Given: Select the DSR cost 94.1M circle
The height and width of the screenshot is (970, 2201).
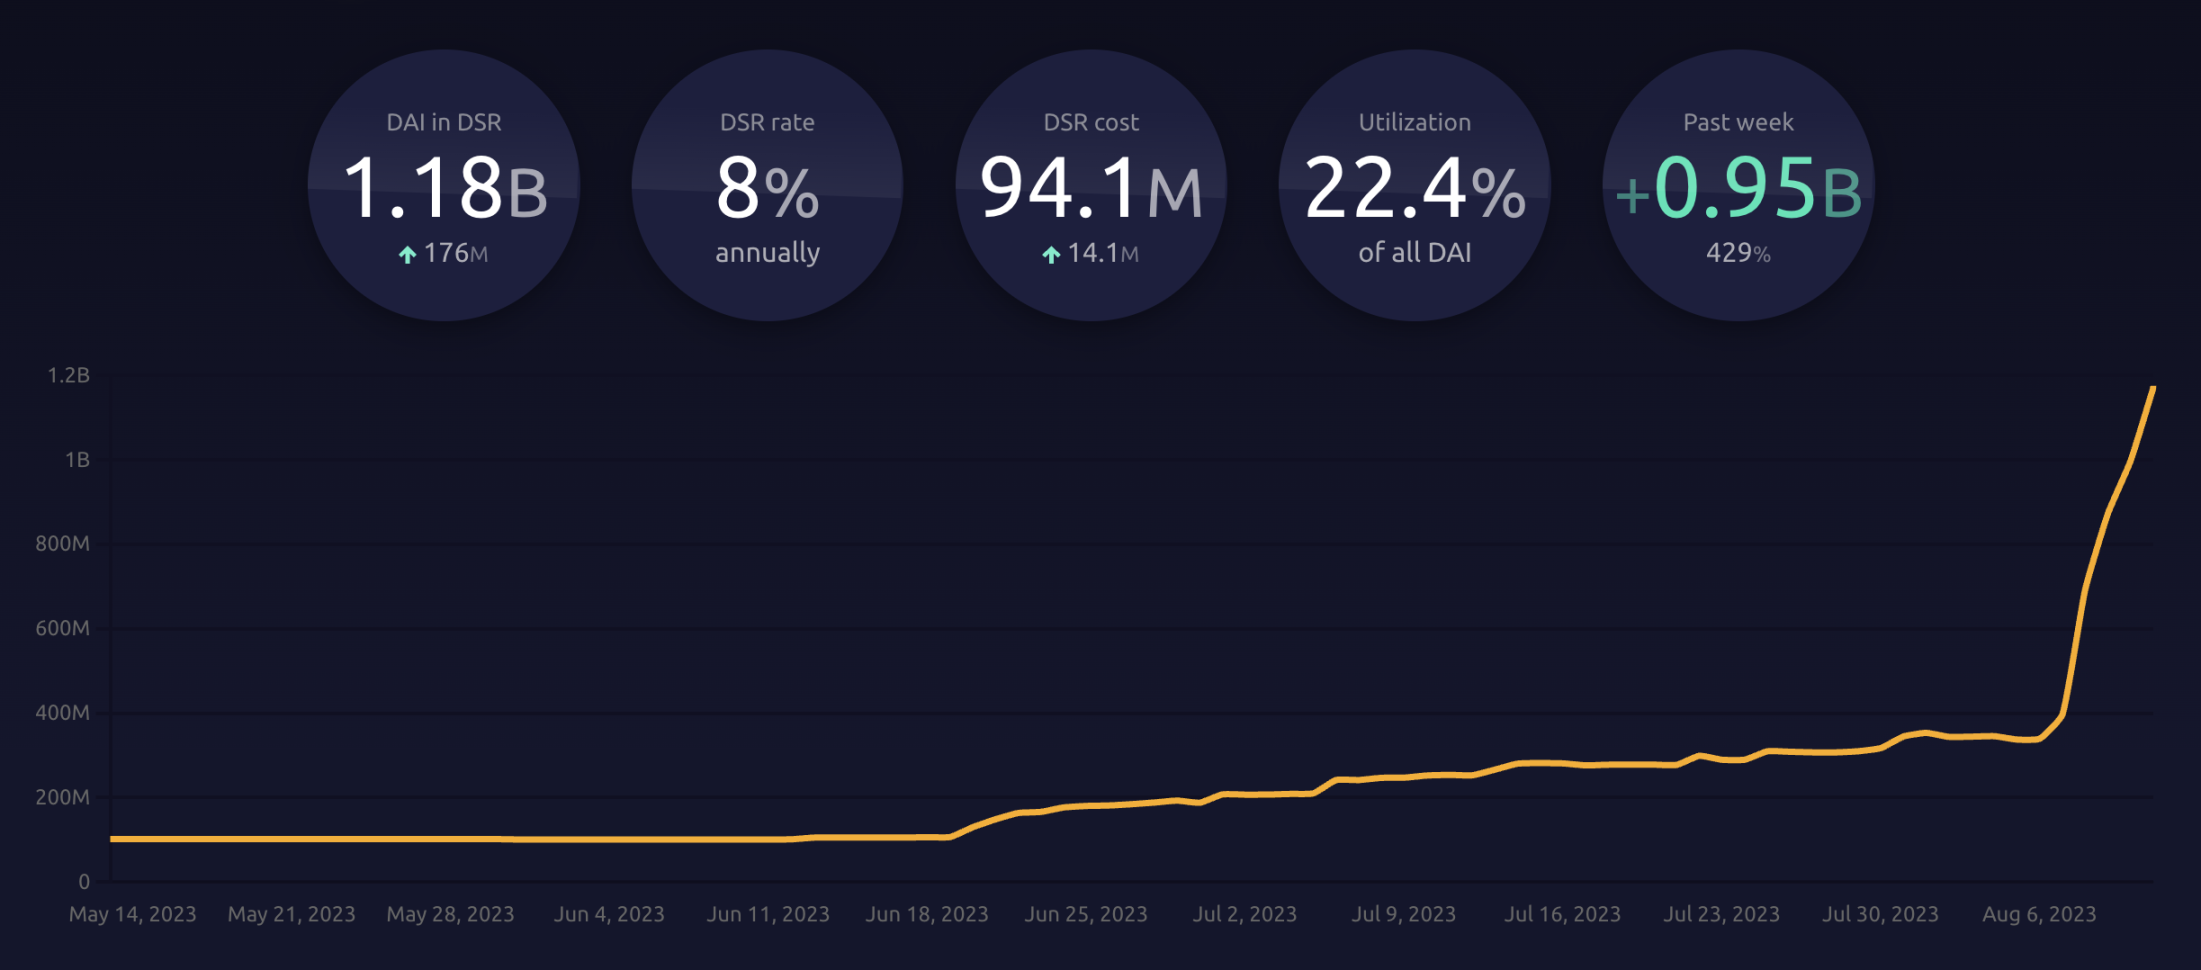Looking at the screenshot, I should [x=1091, y=185].
